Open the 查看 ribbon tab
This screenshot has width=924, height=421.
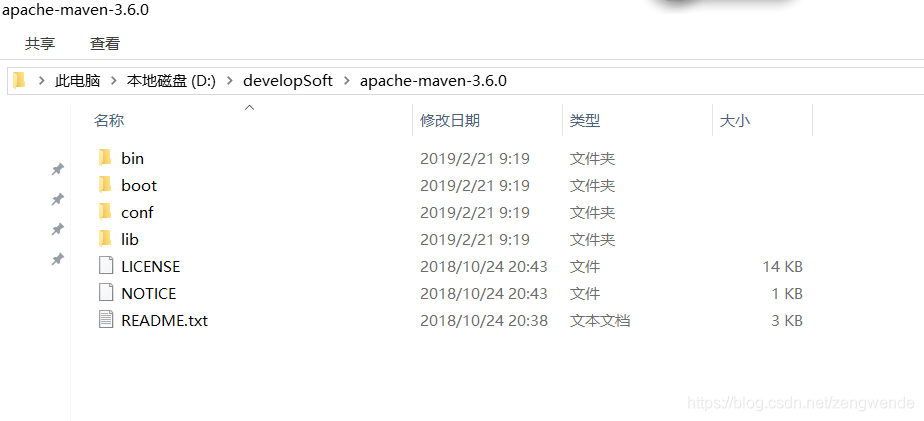click(x=105, y=43)
